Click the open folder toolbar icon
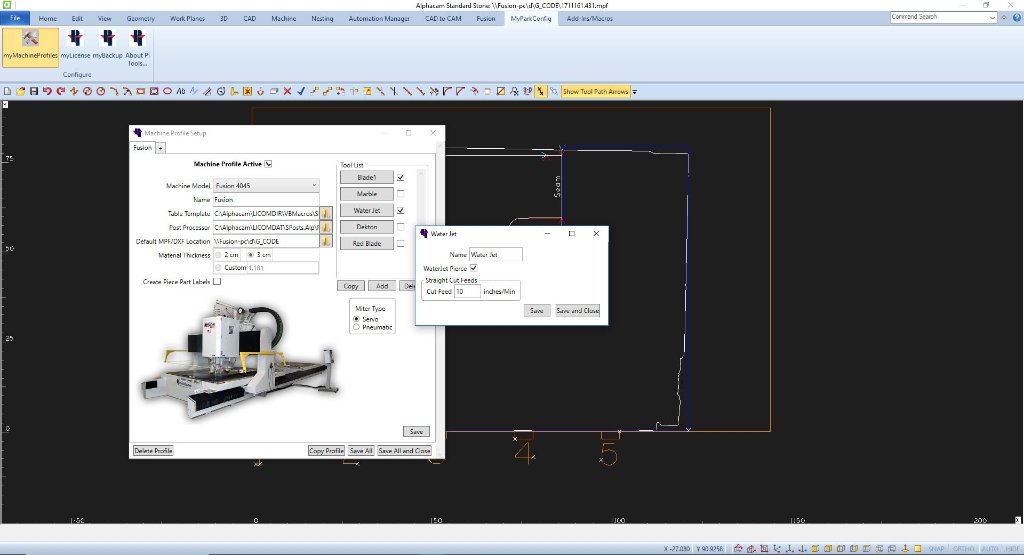This screenshot has height=555, width=1024. pyautogui.click(x=21, y=91)
